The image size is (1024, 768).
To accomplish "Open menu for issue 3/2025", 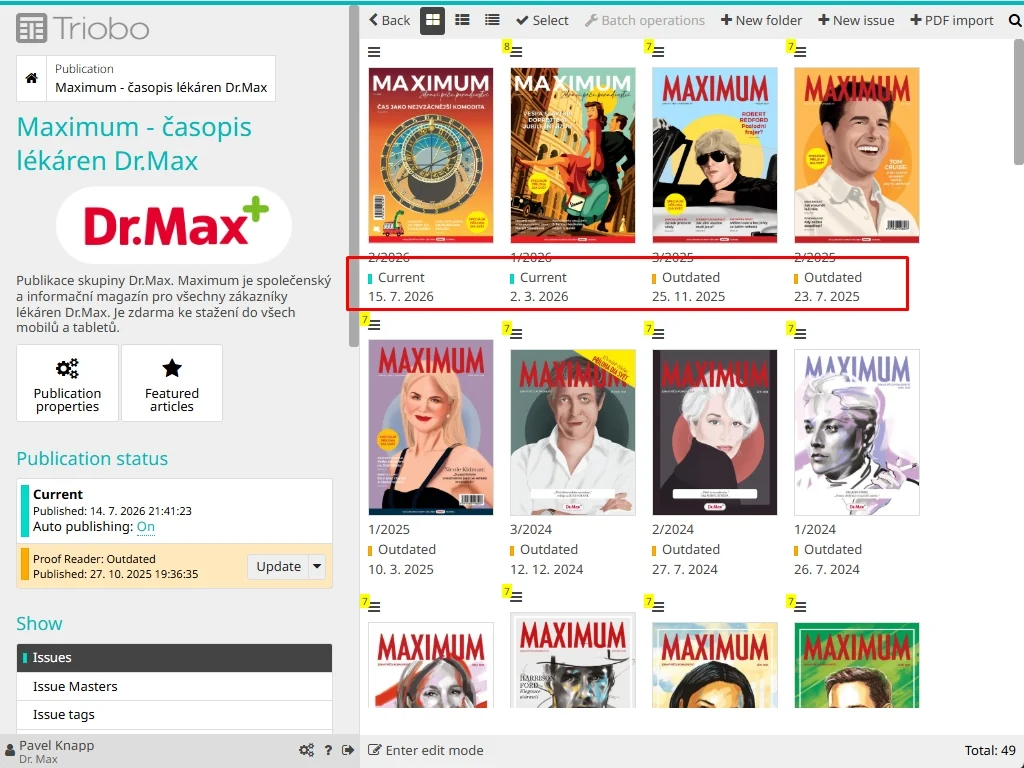I will (658, 52).
